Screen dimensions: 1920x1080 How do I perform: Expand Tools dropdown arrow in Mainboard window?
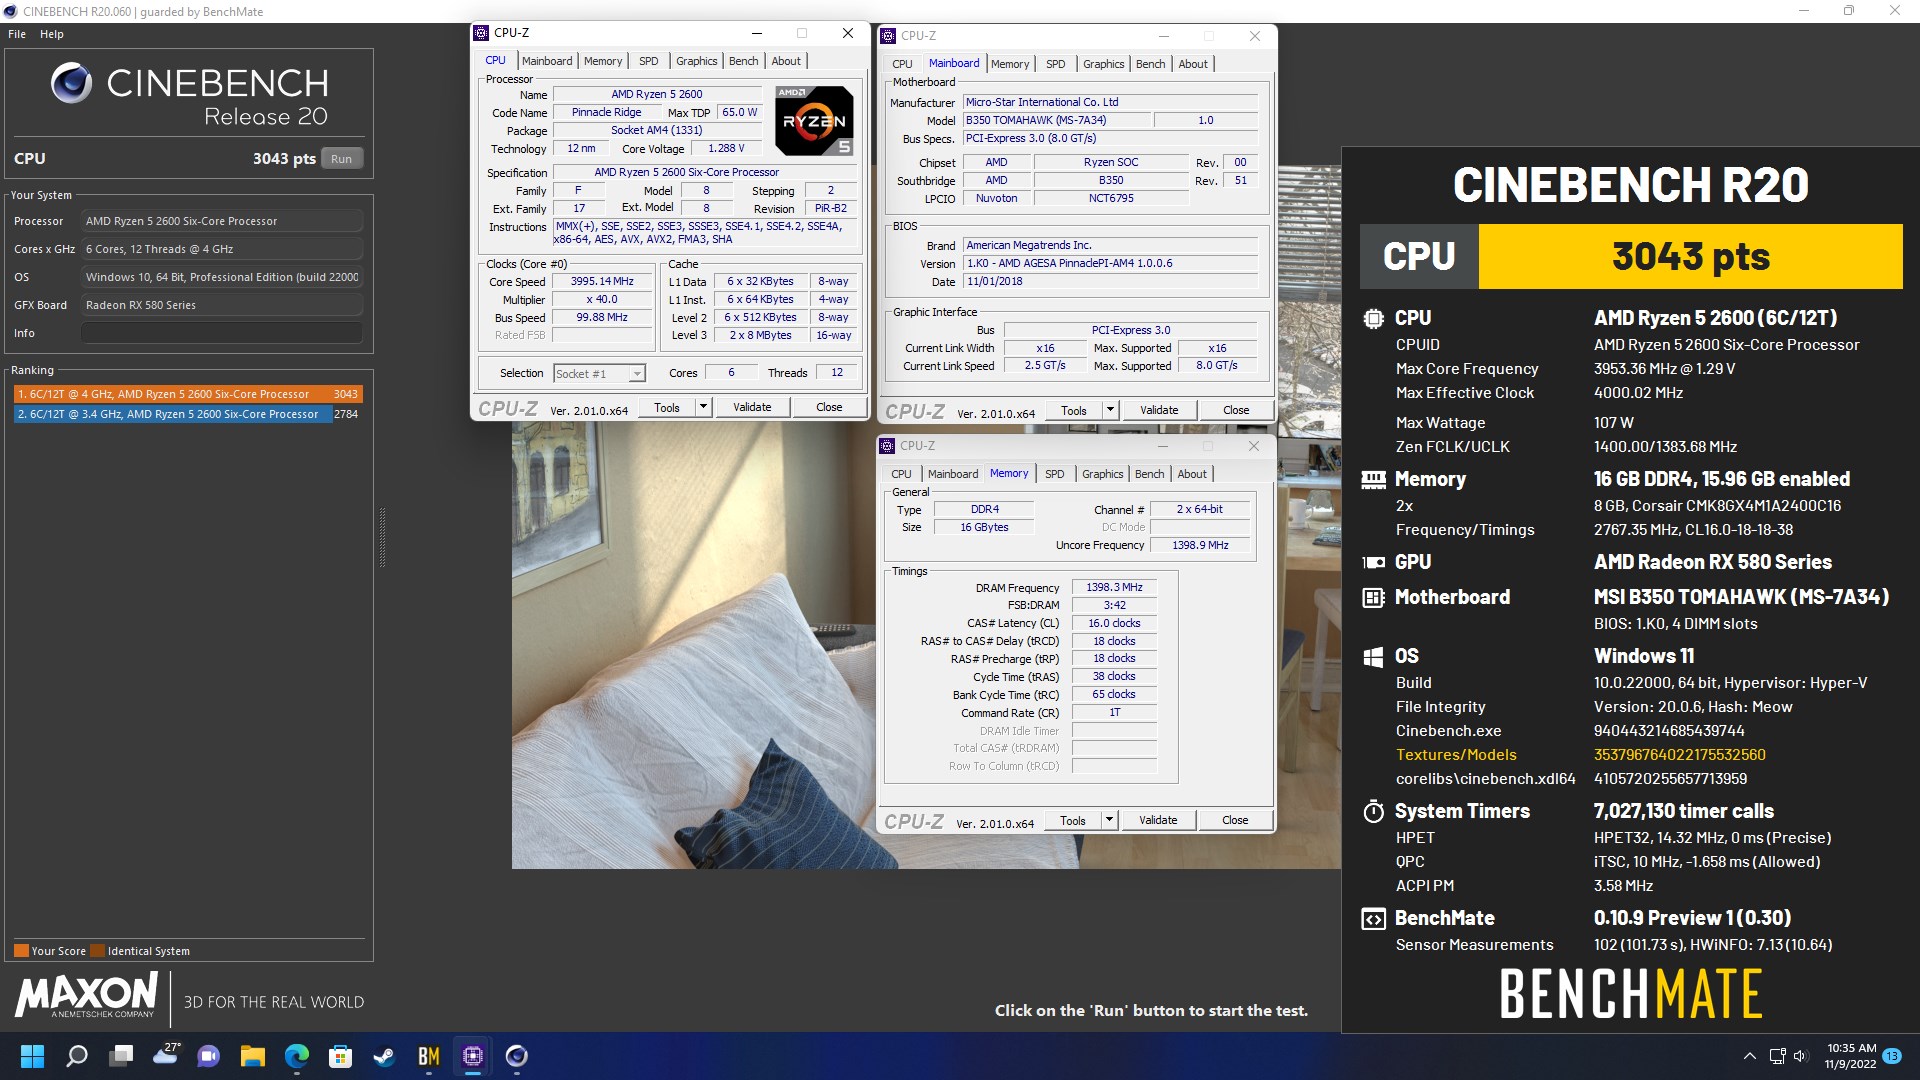click(1110, 411)
